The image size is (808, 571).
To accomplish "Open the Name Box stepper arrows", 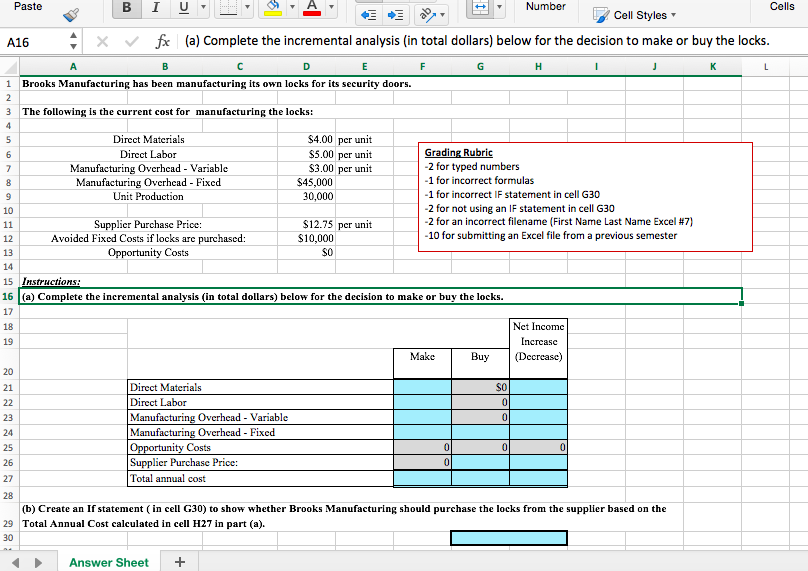I will click(74, 41).
